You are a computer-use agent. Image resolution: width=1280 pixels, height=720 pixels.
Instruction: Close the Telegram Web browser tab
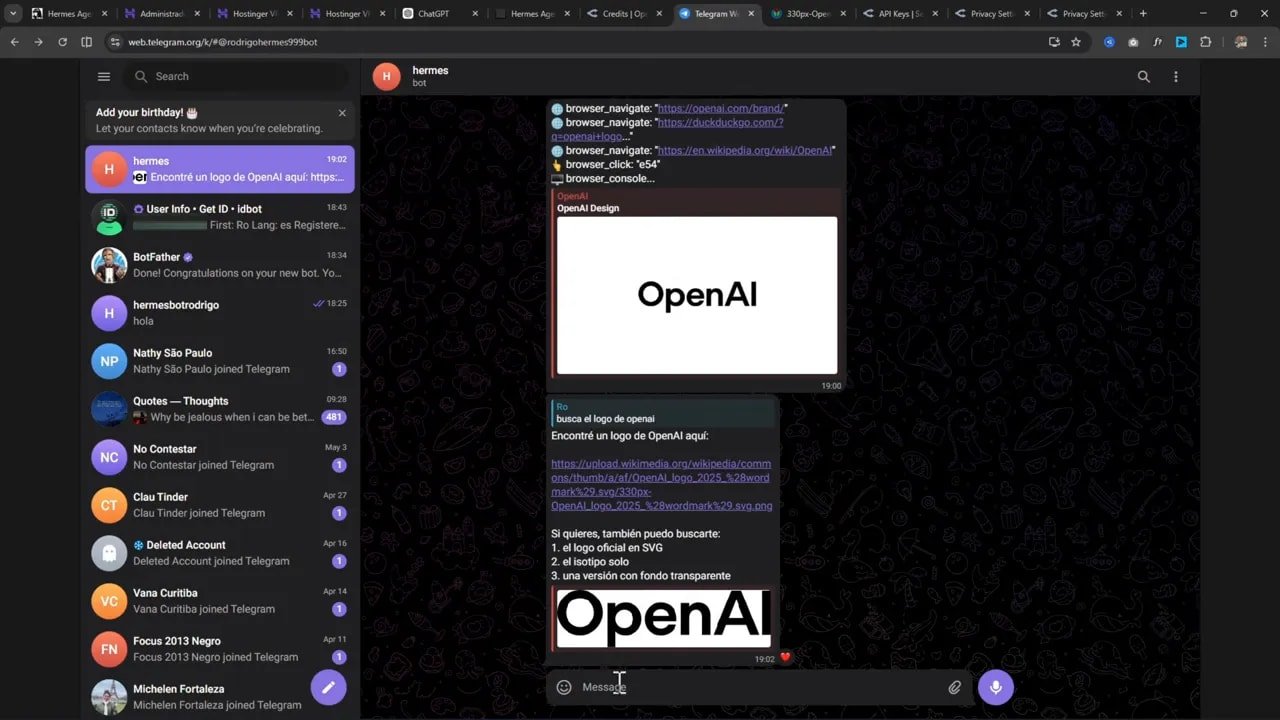click(x=750, y=14)
